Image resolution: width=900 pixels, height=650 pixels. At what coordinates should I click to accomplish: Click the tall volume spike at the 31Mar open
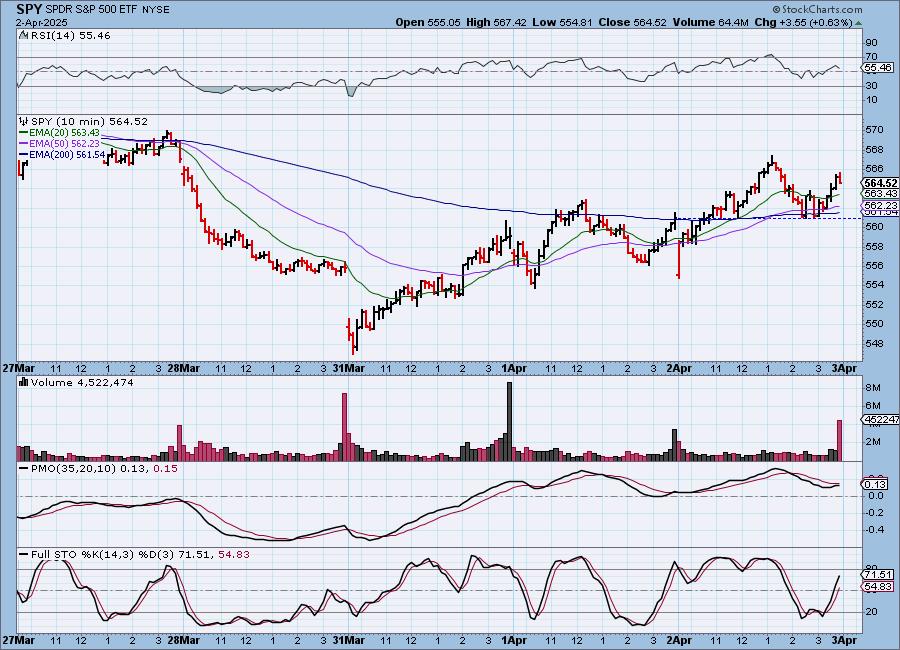point(344,427)
